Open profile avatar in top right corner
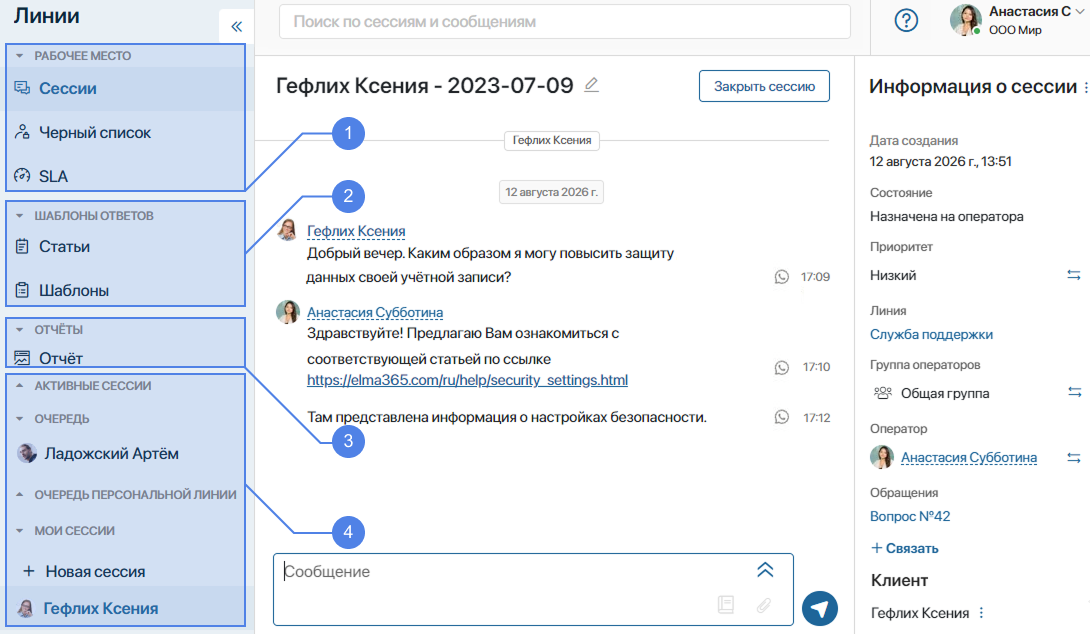 pos(966,20)
